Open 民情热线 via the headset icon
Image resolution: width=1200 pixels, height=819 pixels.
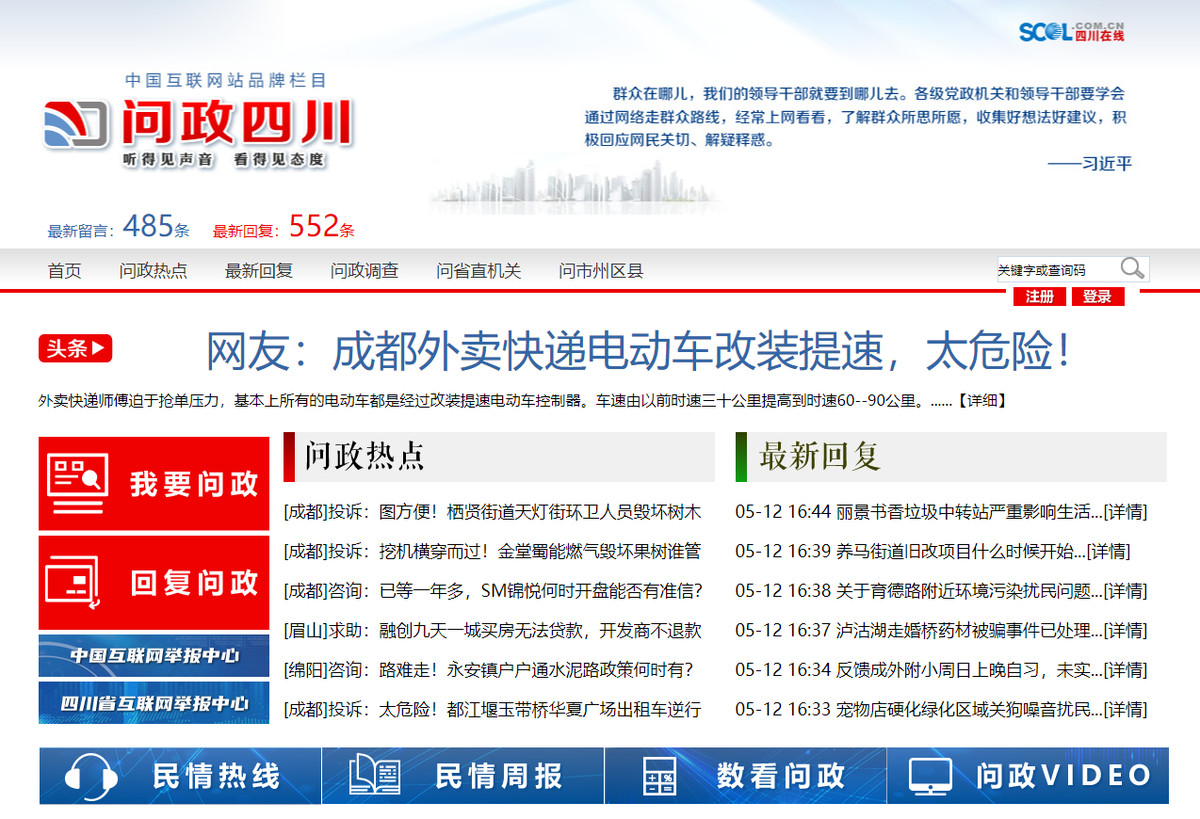click(x=91, y=776)
